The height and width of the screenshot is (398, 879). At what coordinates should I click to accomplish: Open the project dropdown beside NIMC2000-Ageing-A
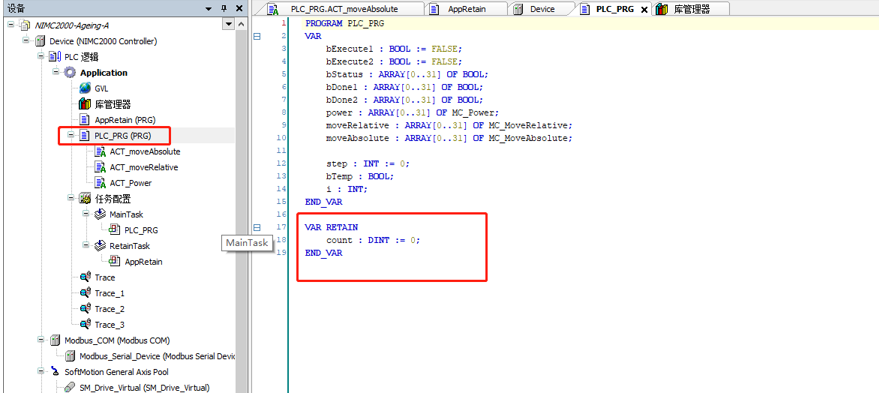228,25
